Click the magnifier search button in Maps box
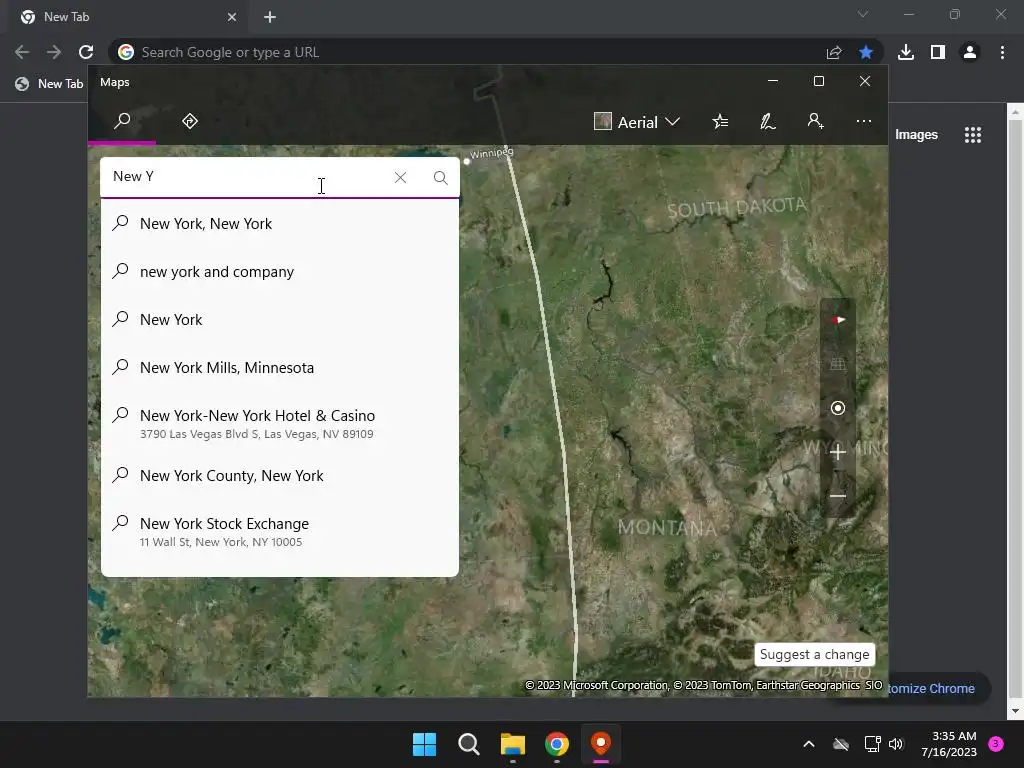This screenshot has width=1024, height=768. [x=441, y=178]
